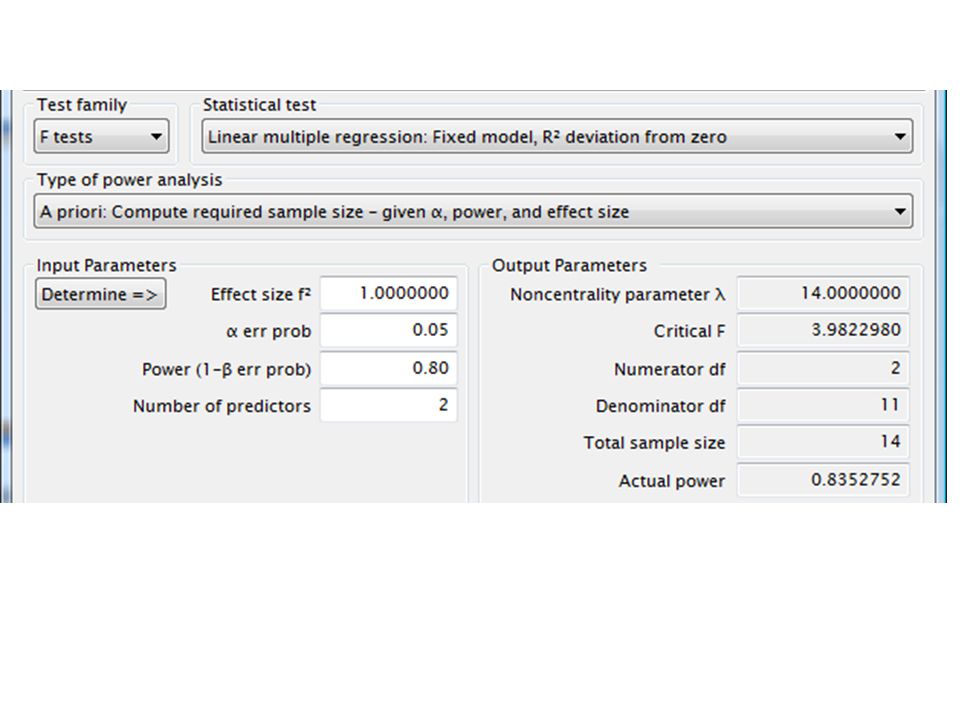Click the Input Parameters panel title

coord(106,265)
